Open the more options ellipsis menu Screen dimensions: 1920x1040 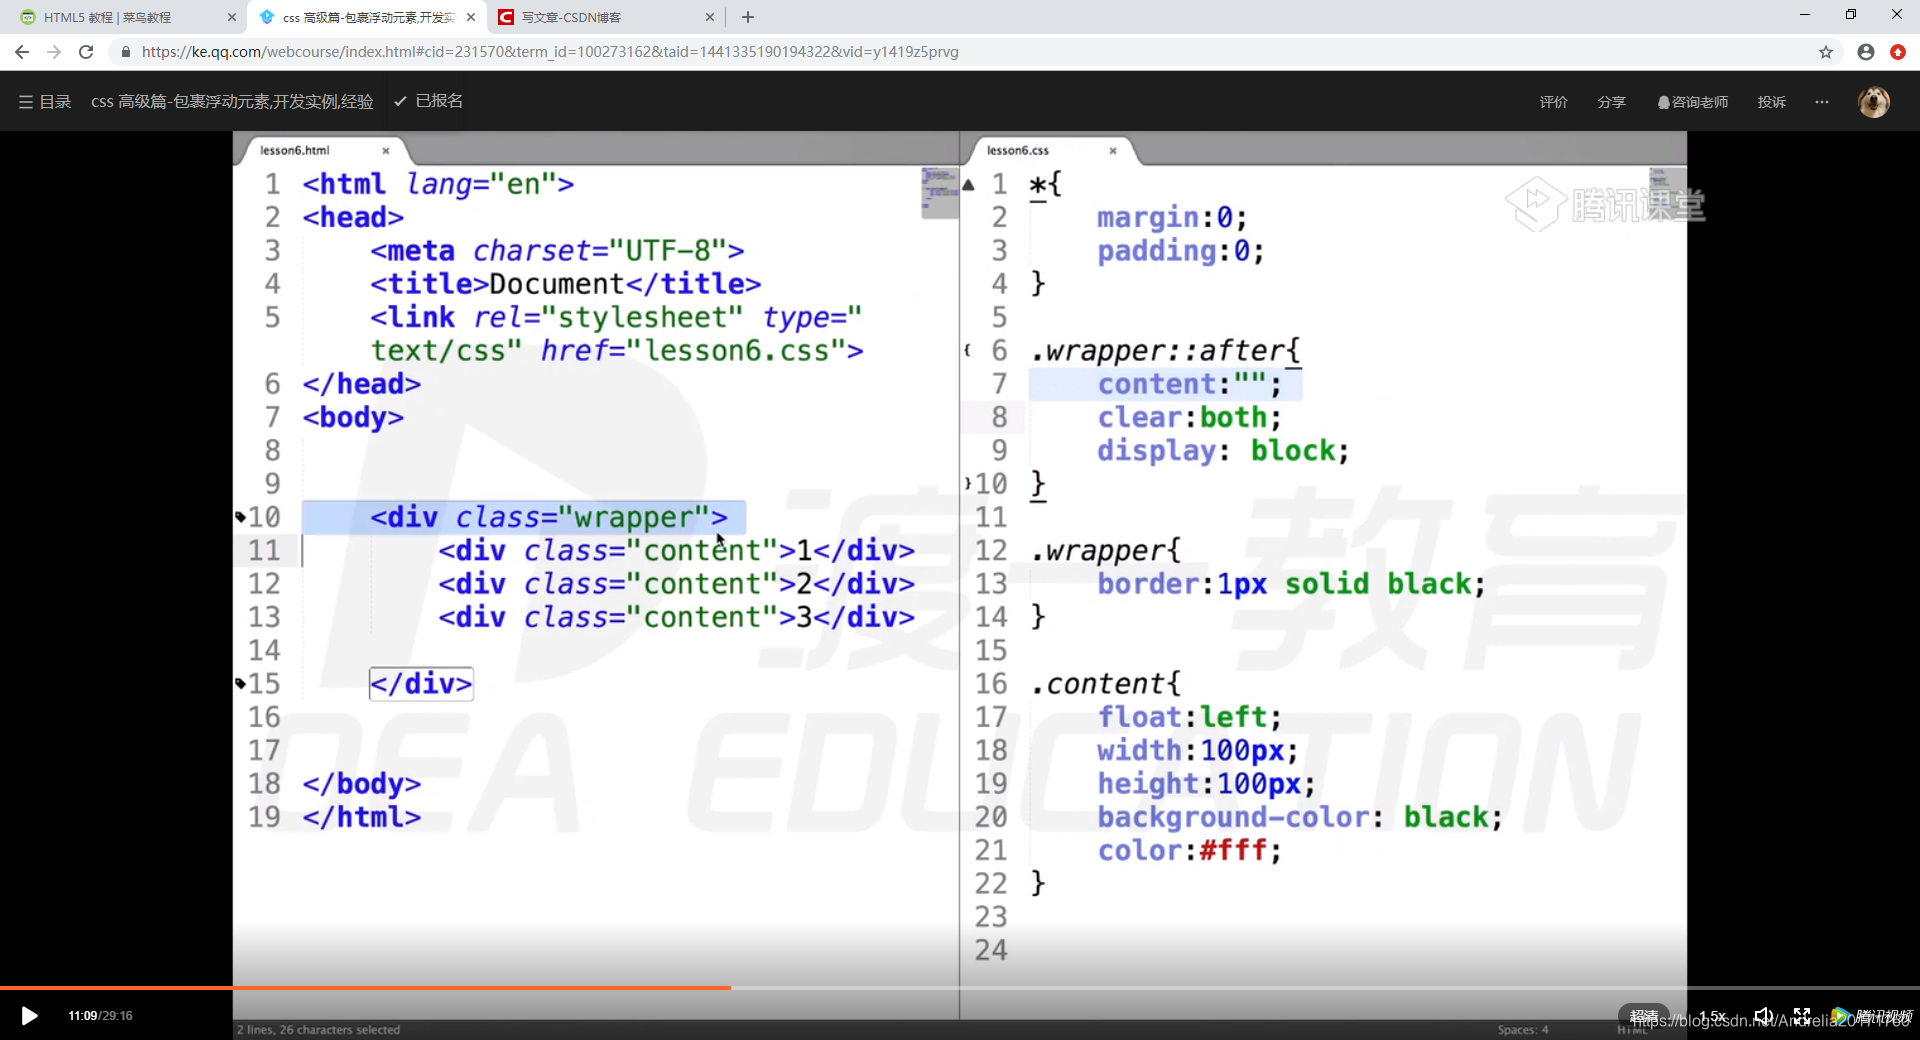(1822, 102)
